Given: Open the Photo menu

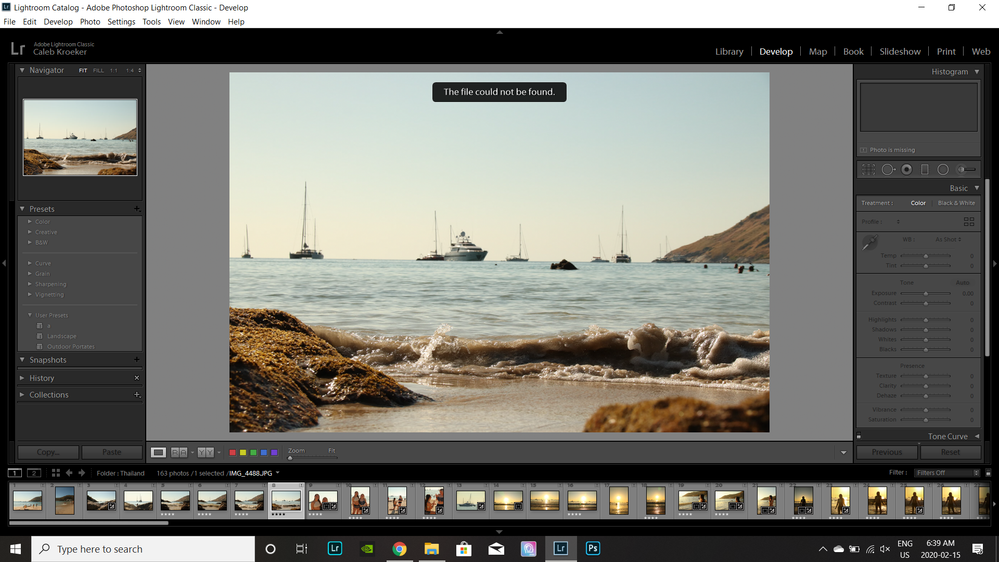Looking at the screenshot, I should coord(90,21).
